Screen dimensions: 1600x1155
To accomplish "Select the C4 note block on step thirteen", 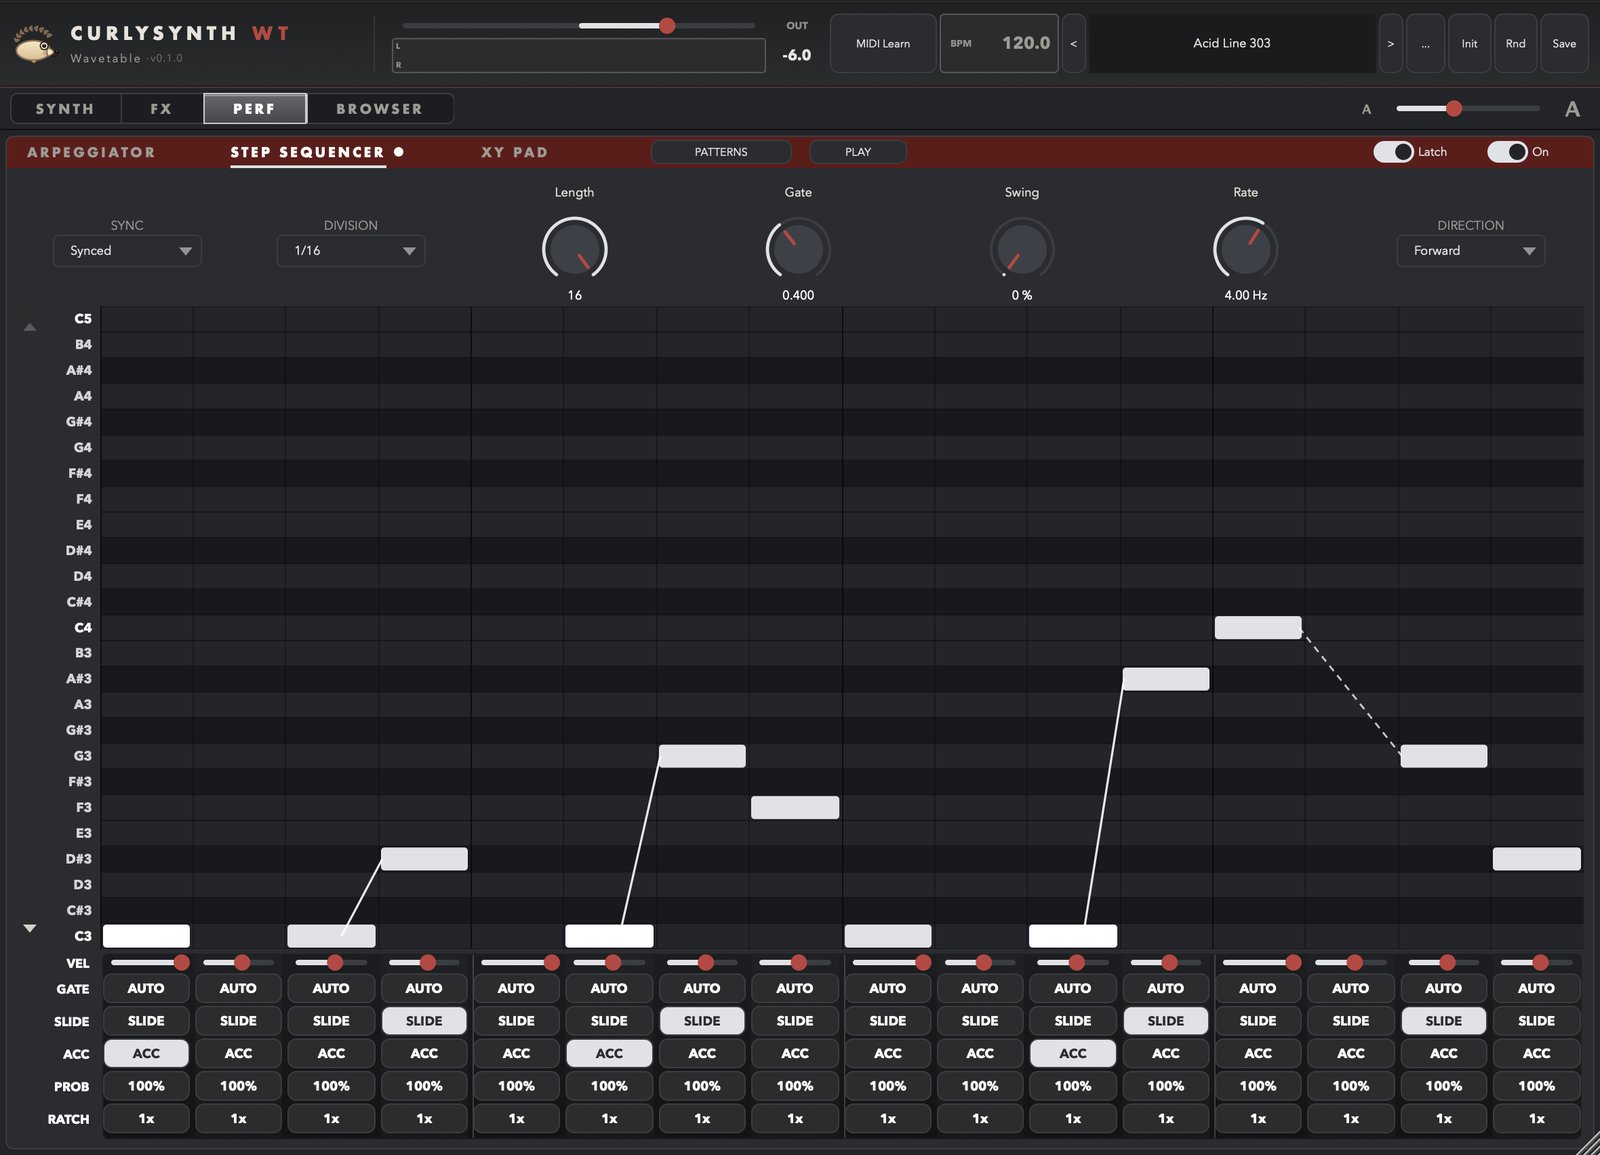I will (x=1258, y=628).
